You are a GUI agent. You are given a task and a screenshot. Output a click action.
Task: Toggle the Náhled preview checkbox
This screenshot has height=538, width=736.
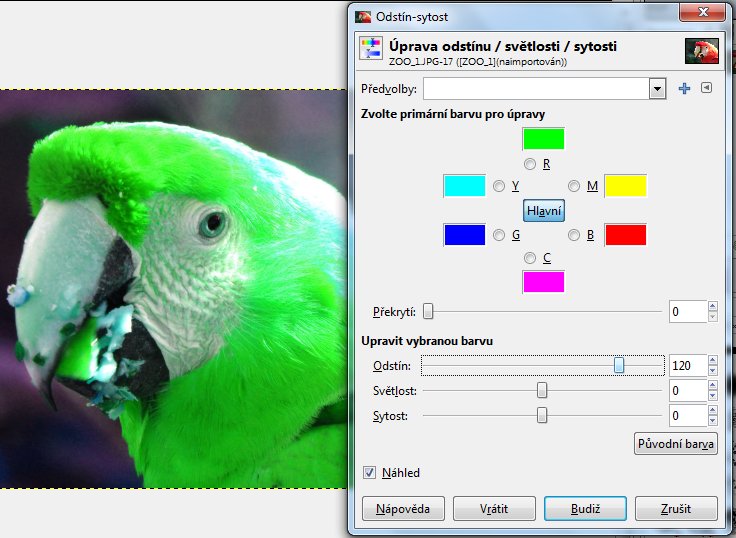(369, 472)
